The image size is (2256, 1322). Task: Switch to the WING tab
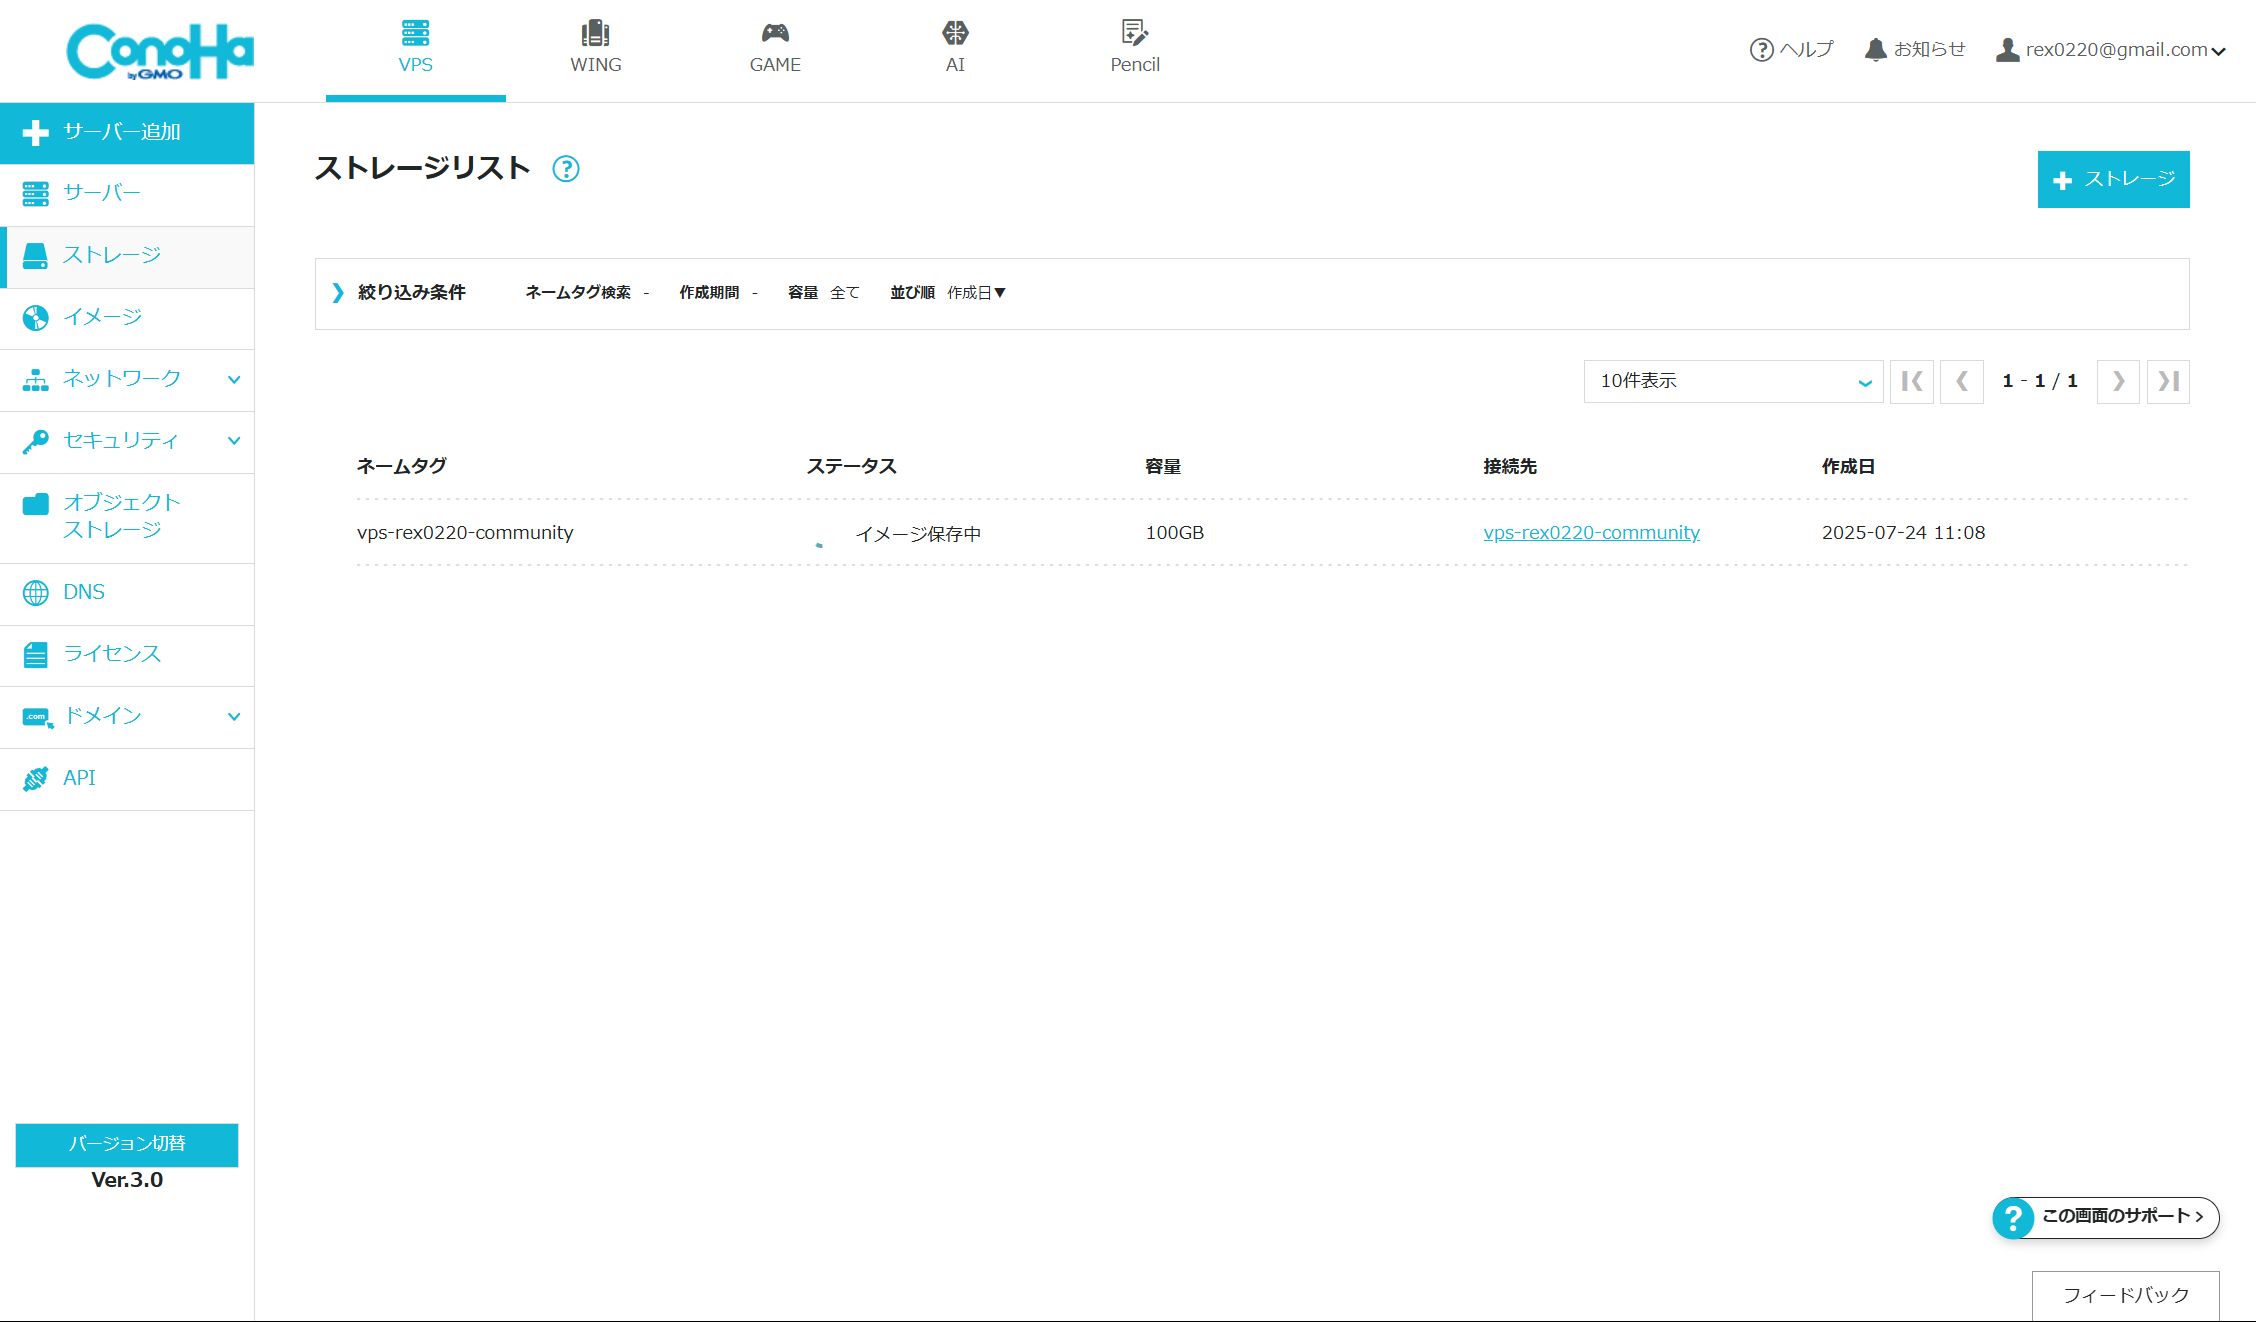[x=595, y=49]
